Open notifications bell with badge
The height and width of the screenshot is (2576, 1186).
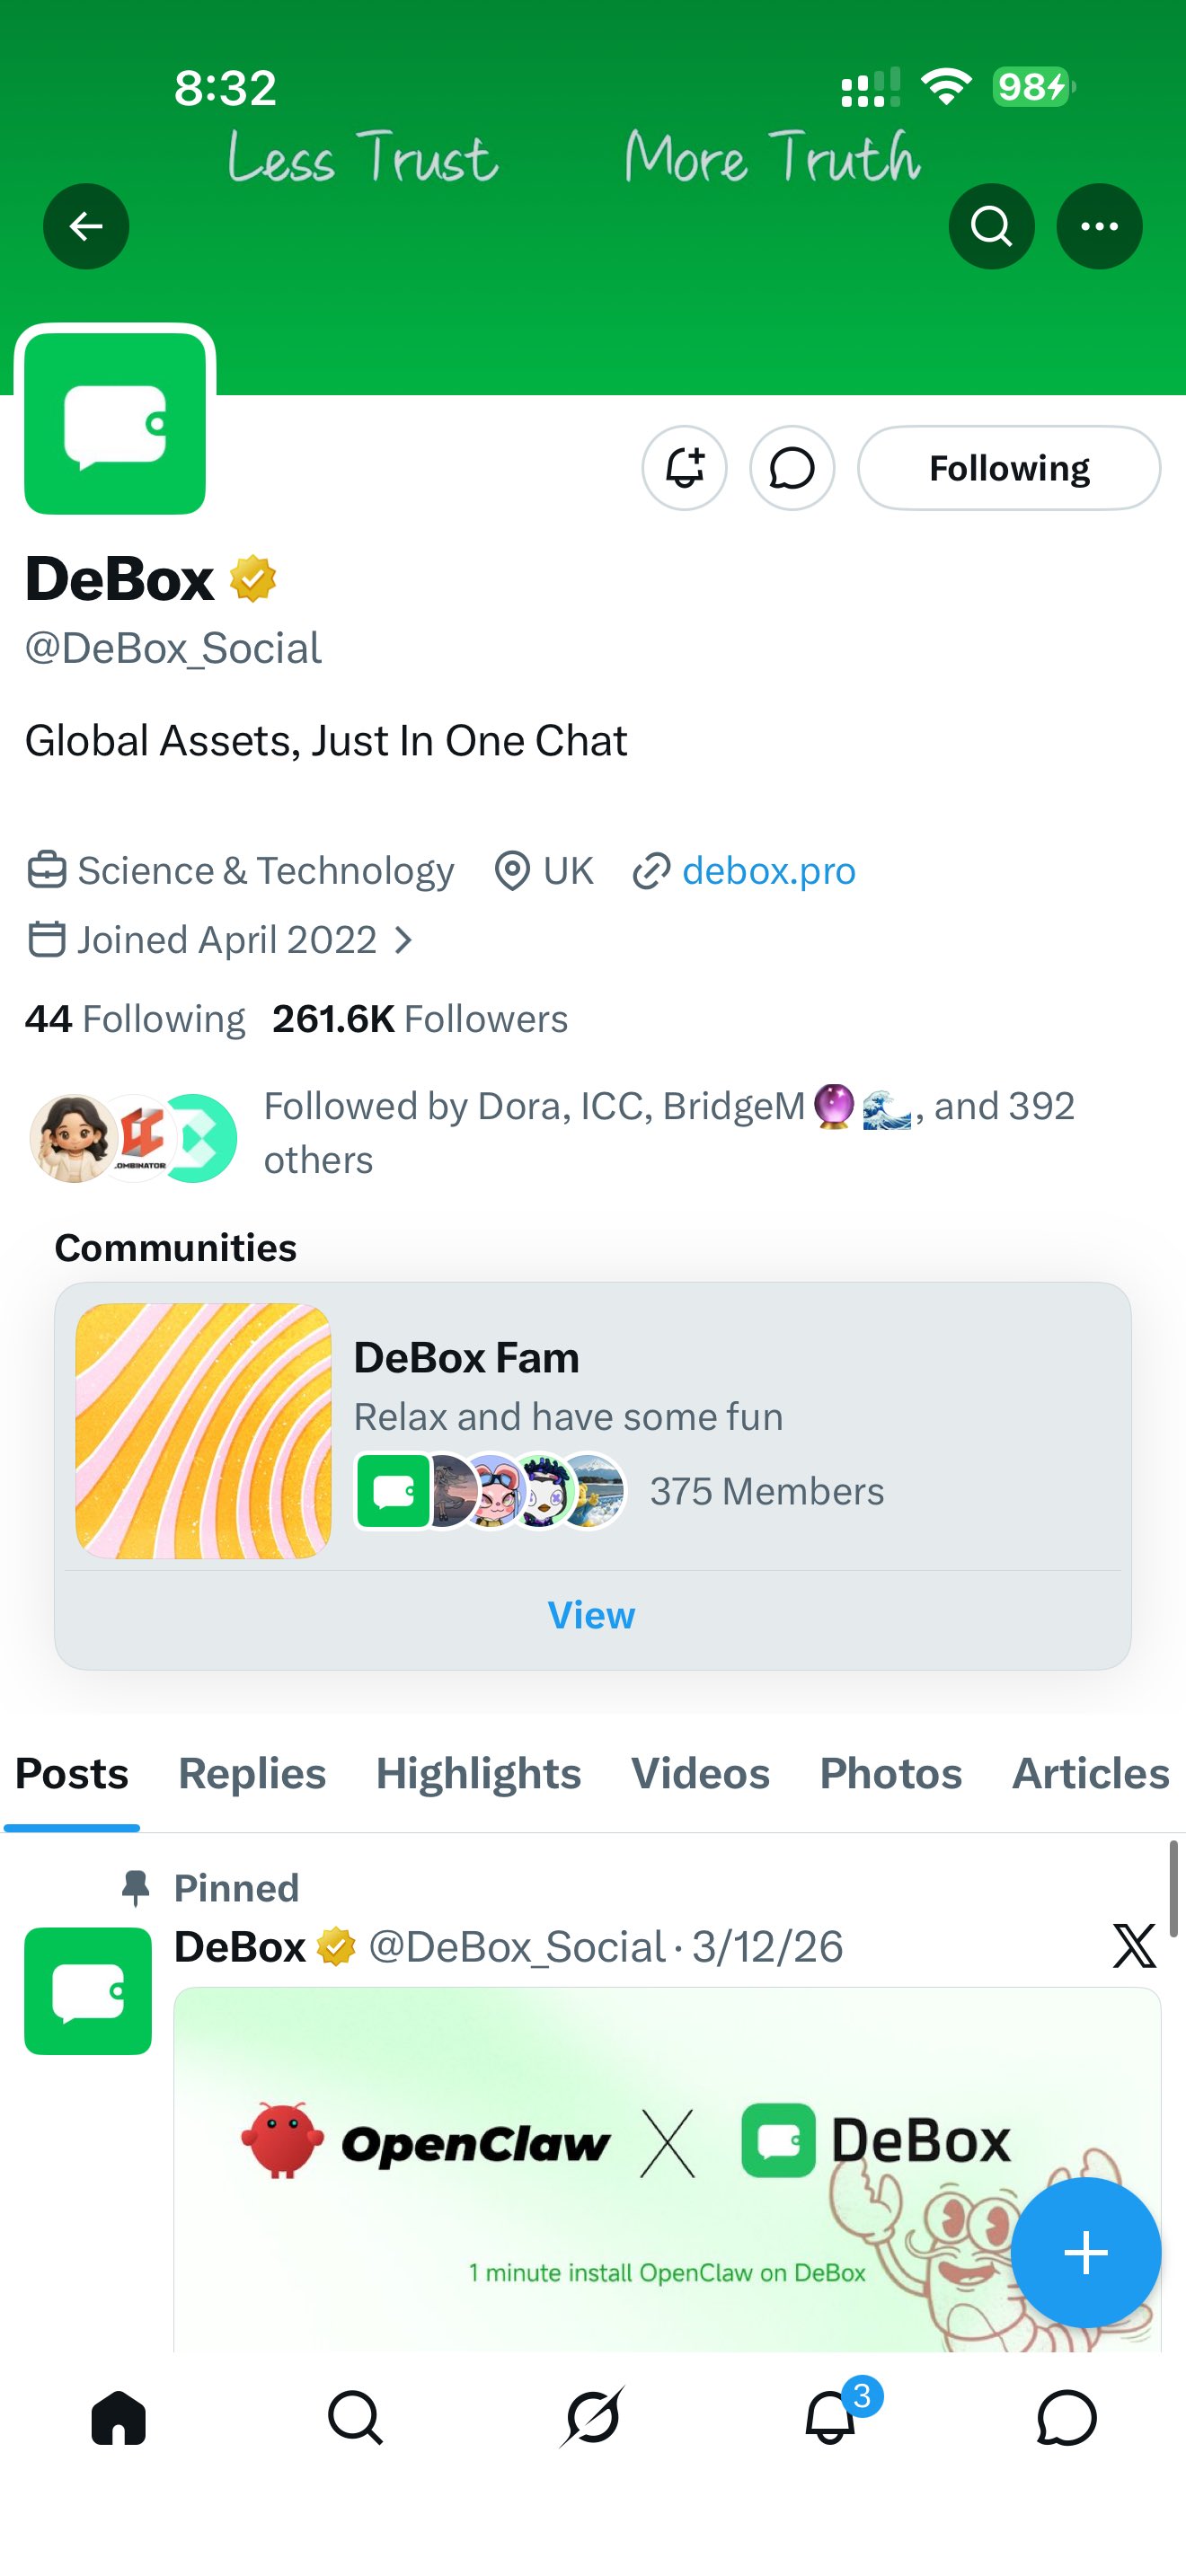832,2418
